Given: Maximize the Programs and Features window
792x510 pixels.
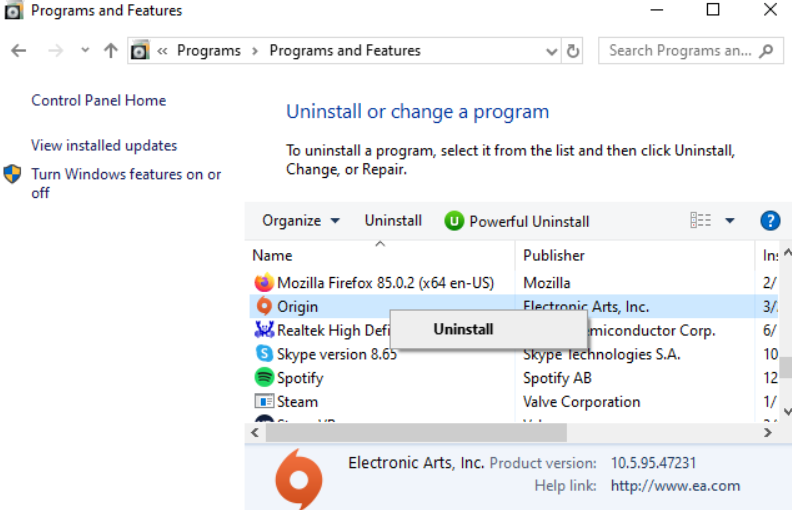Looking at the screenshot, I should (x=713, y=10).
